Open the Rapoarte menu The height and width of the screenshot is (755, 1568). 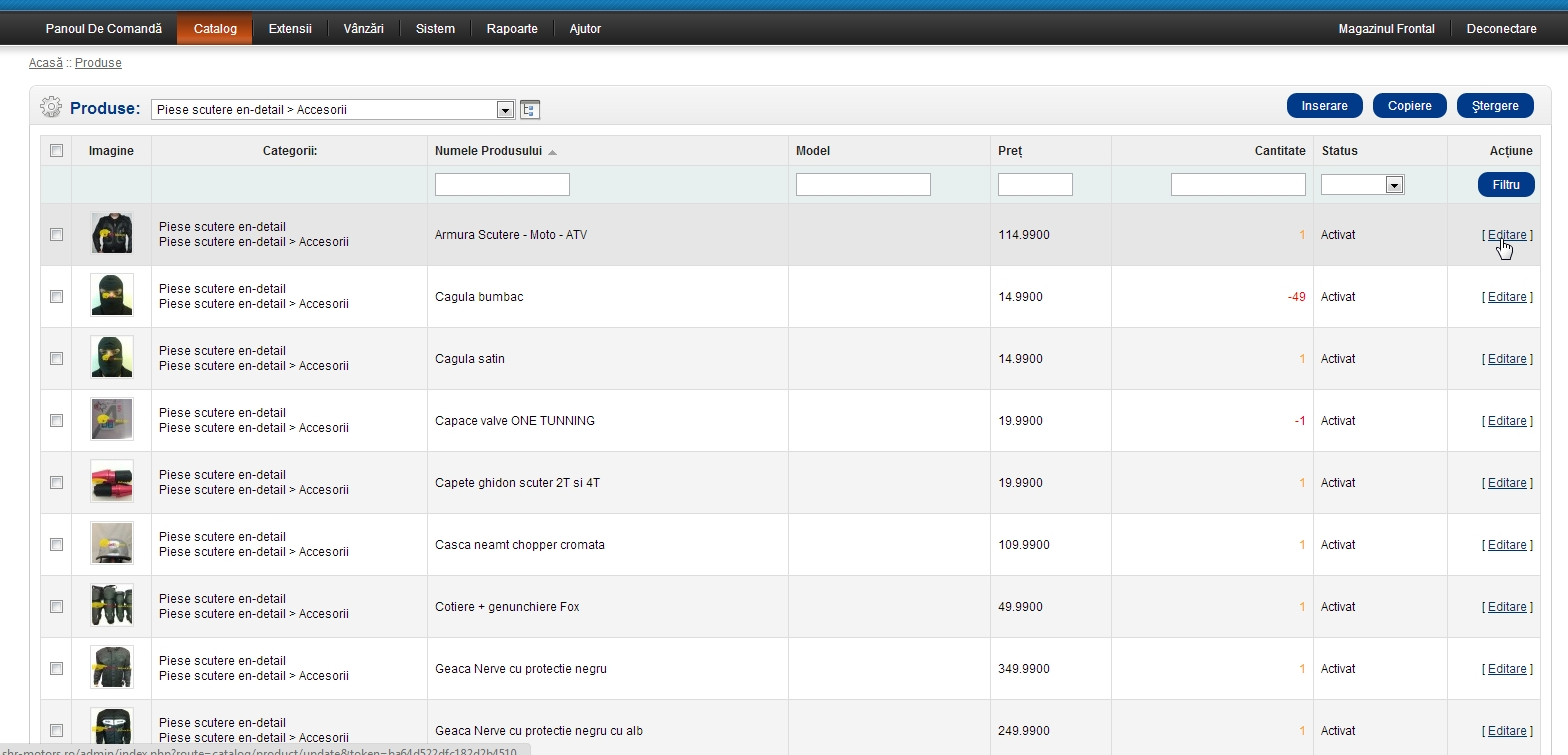point(512,29)
